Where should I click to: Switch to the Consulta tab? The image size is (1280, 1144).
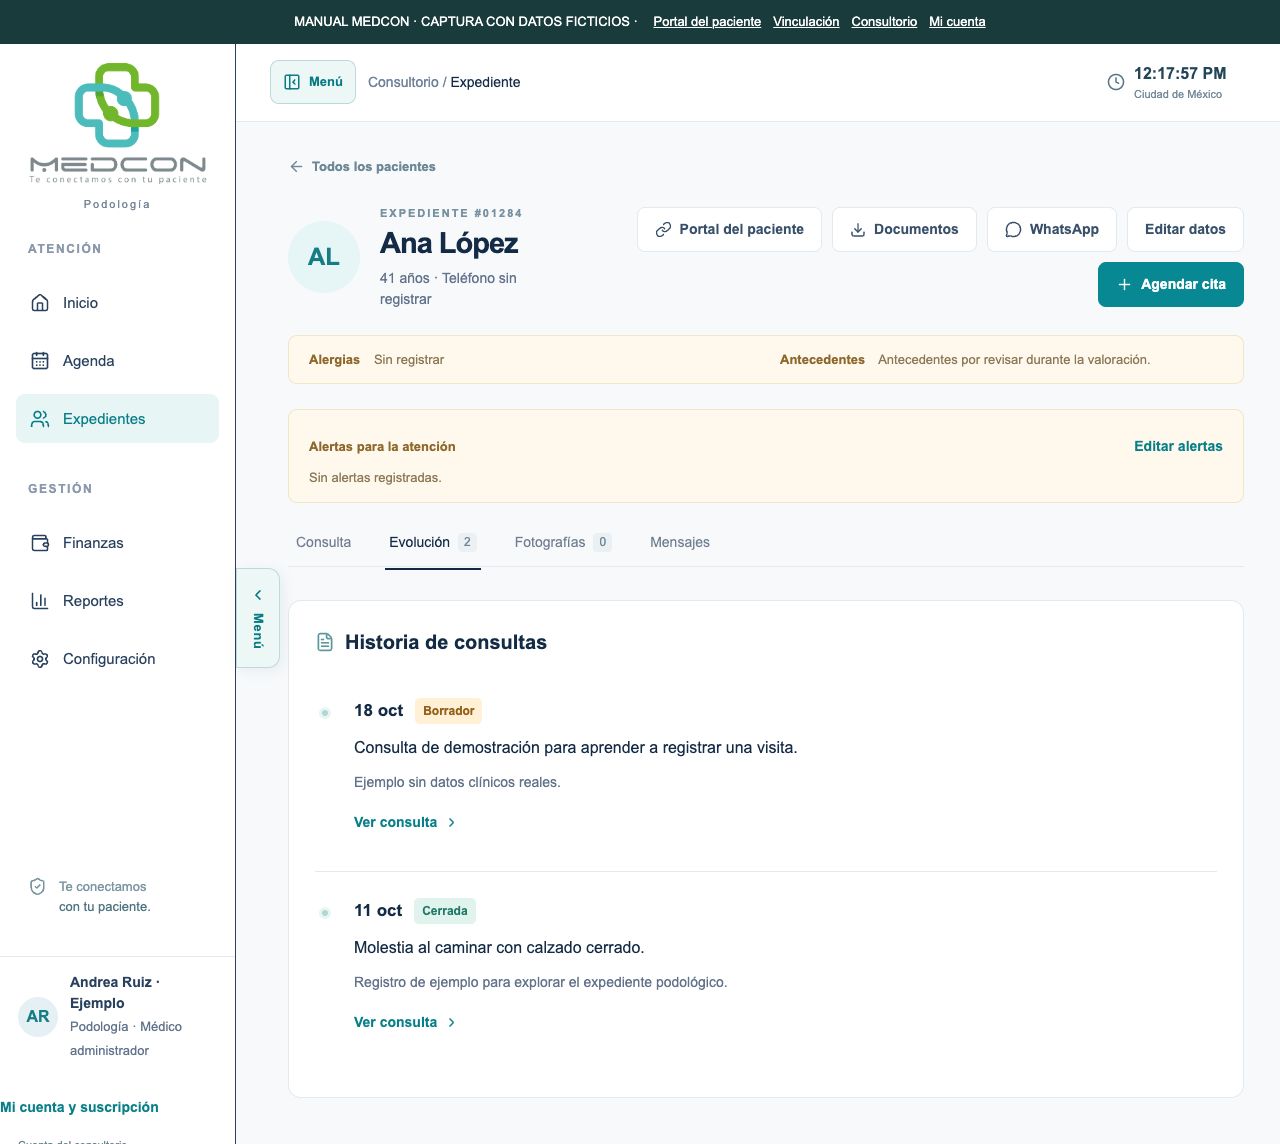pyautogui.click(x=323, y=542)
